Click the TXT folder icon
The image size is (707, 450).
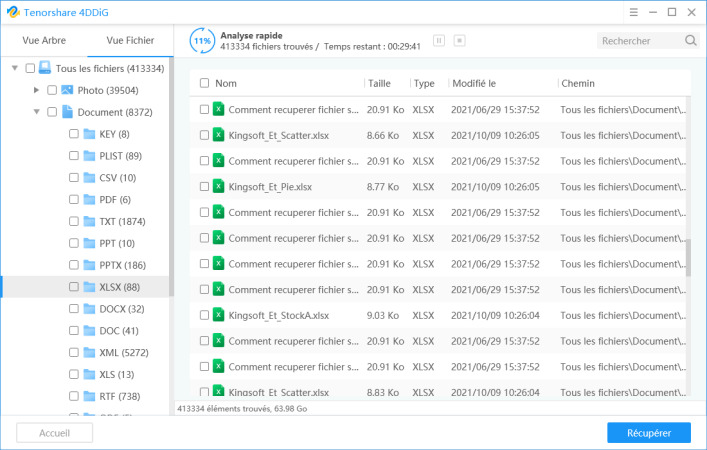point(89,221)
